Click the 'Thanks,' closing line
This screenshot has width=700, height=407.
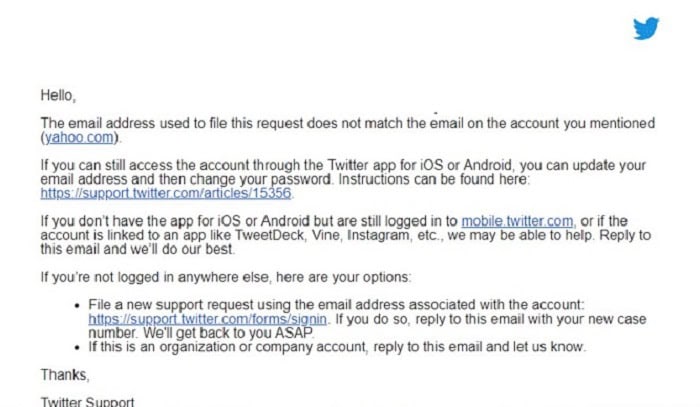[x=65, y=375]
